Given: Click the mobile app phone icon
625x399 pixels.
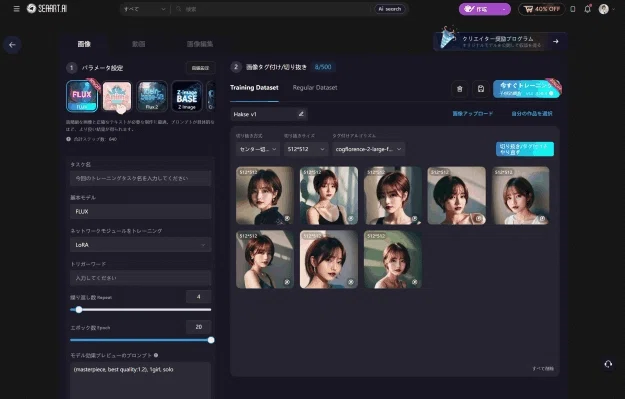Looking at the screenshot, I should pyautogui.click(x=573, y=9).
